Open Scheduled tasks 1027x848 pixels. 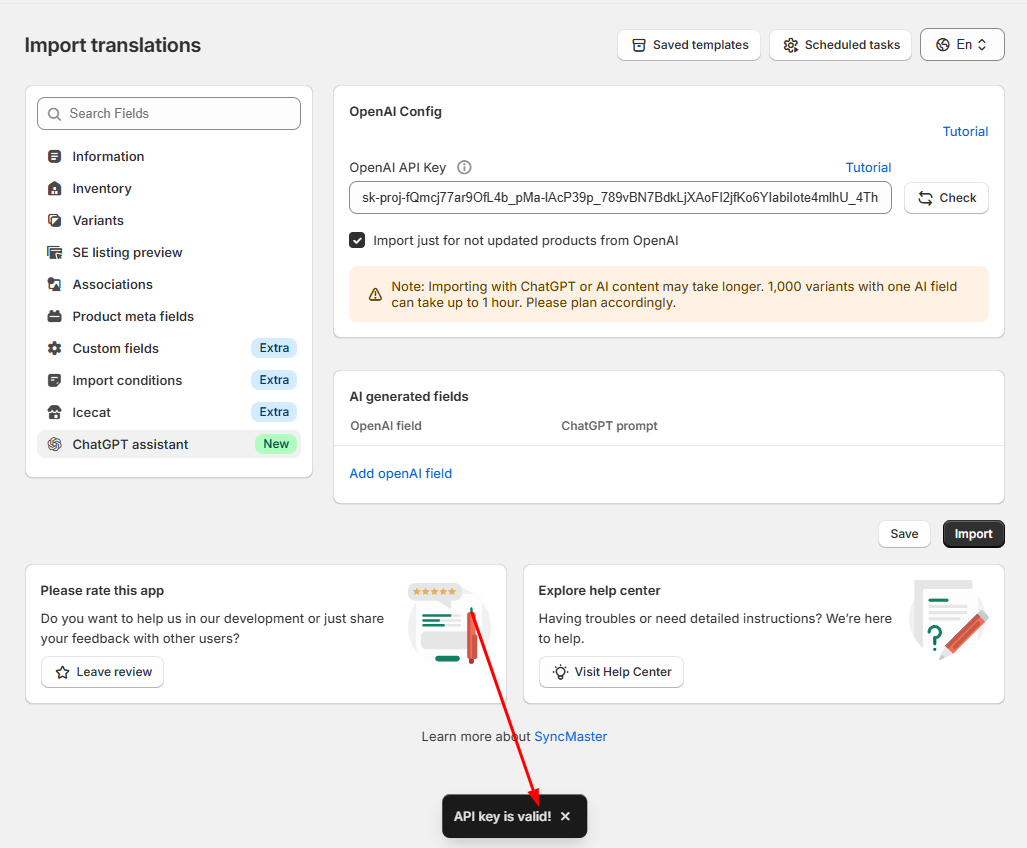click(x=840, y=45)
